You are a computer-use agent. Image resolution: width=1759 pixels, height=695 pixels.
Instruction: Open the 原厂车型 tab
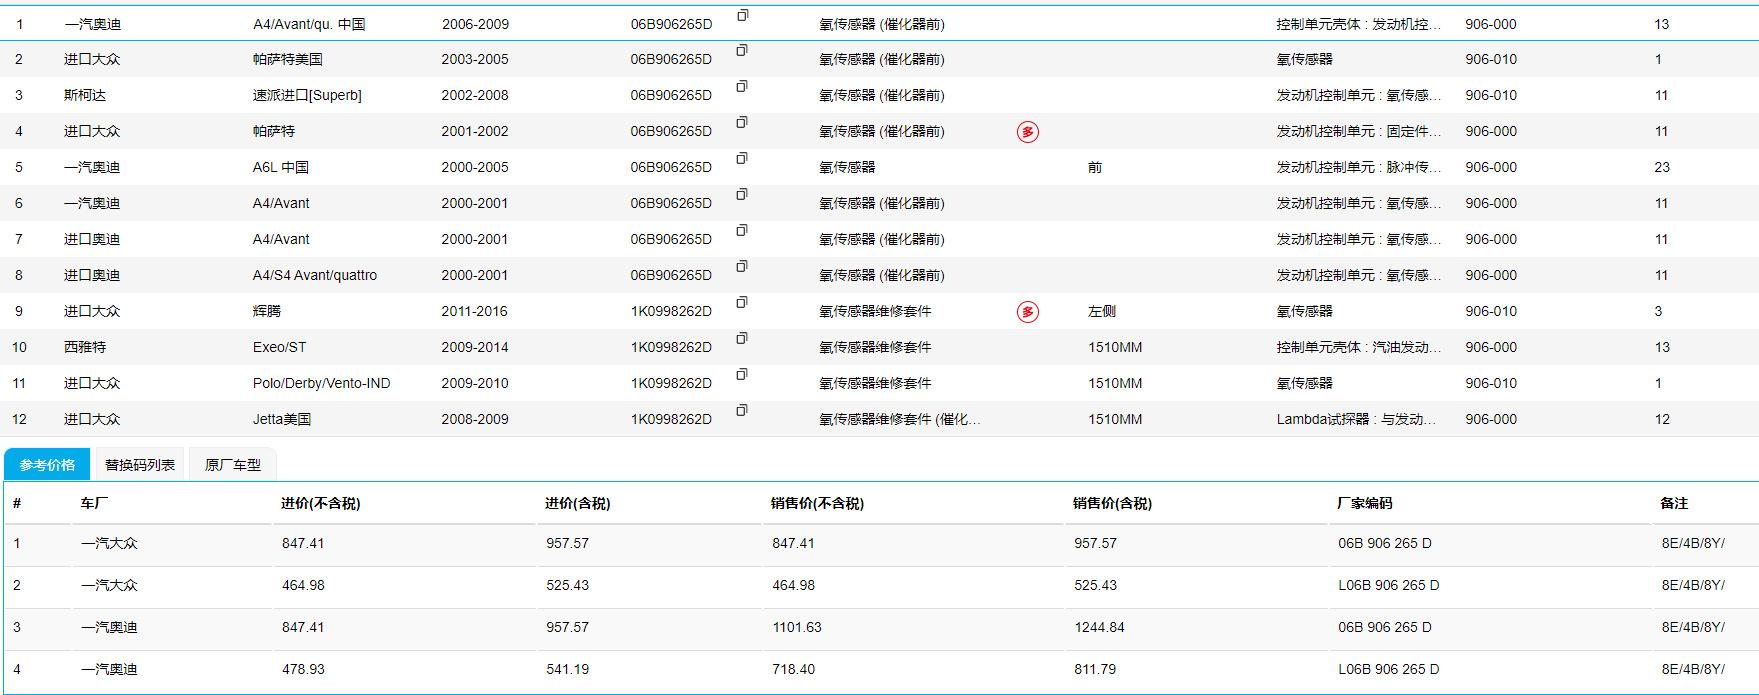[233, 465]
